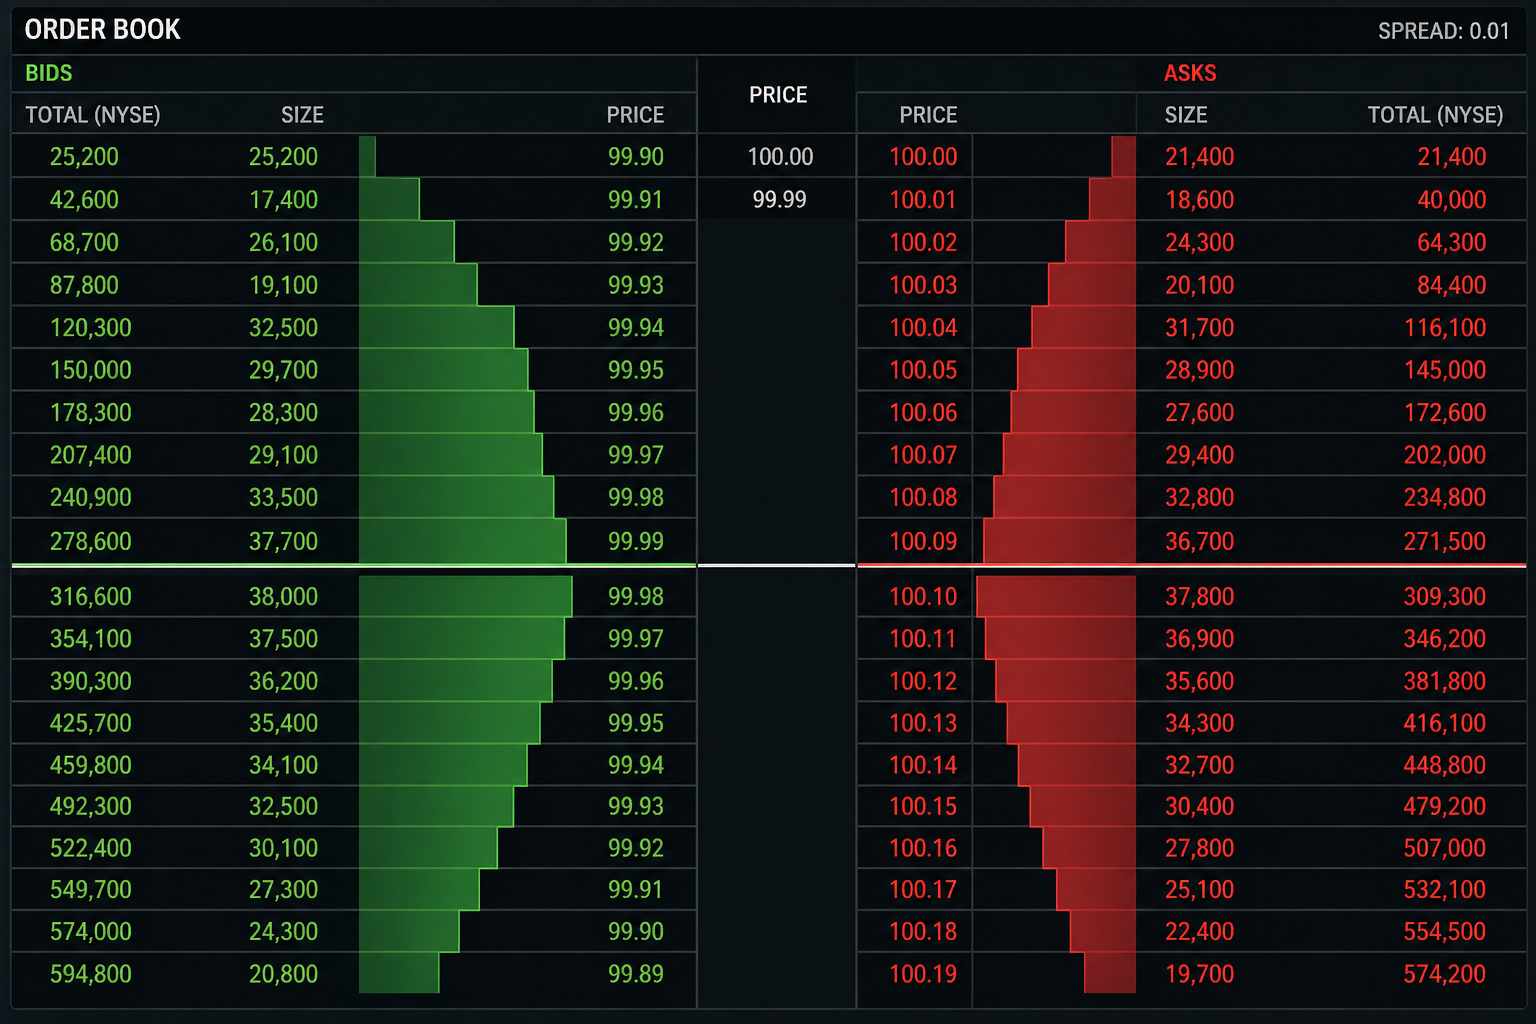The width and height of the screenshot is (1536, 1024).
Task: Select bid price 99.89
Action: click(x=635, y=974)
